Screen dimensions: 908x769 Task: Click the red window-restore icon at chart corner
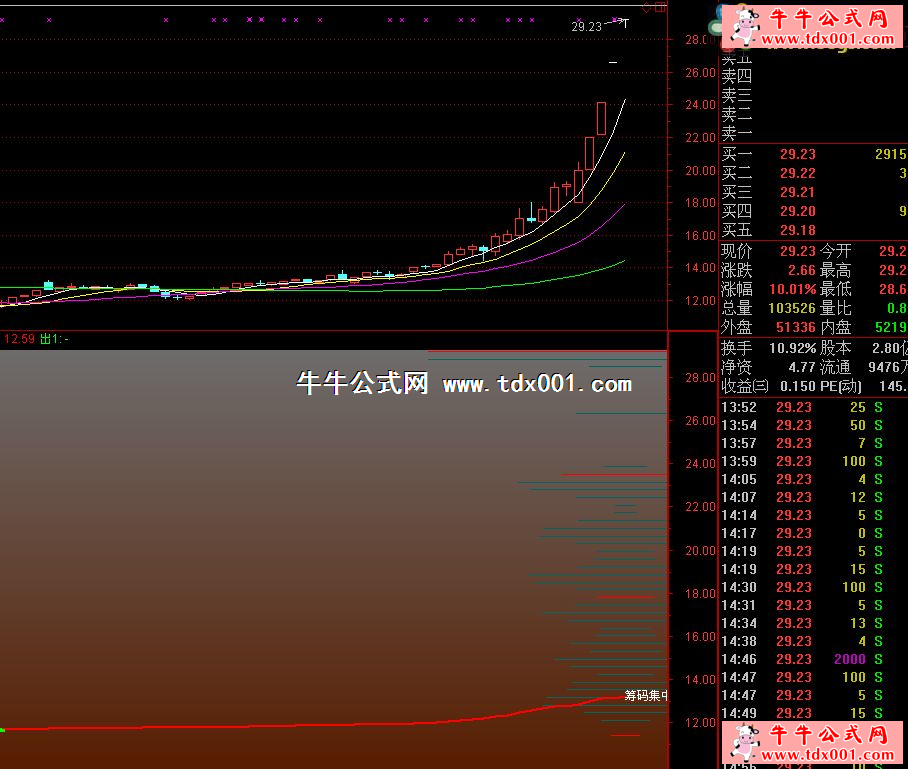click(x=662, y=6)
